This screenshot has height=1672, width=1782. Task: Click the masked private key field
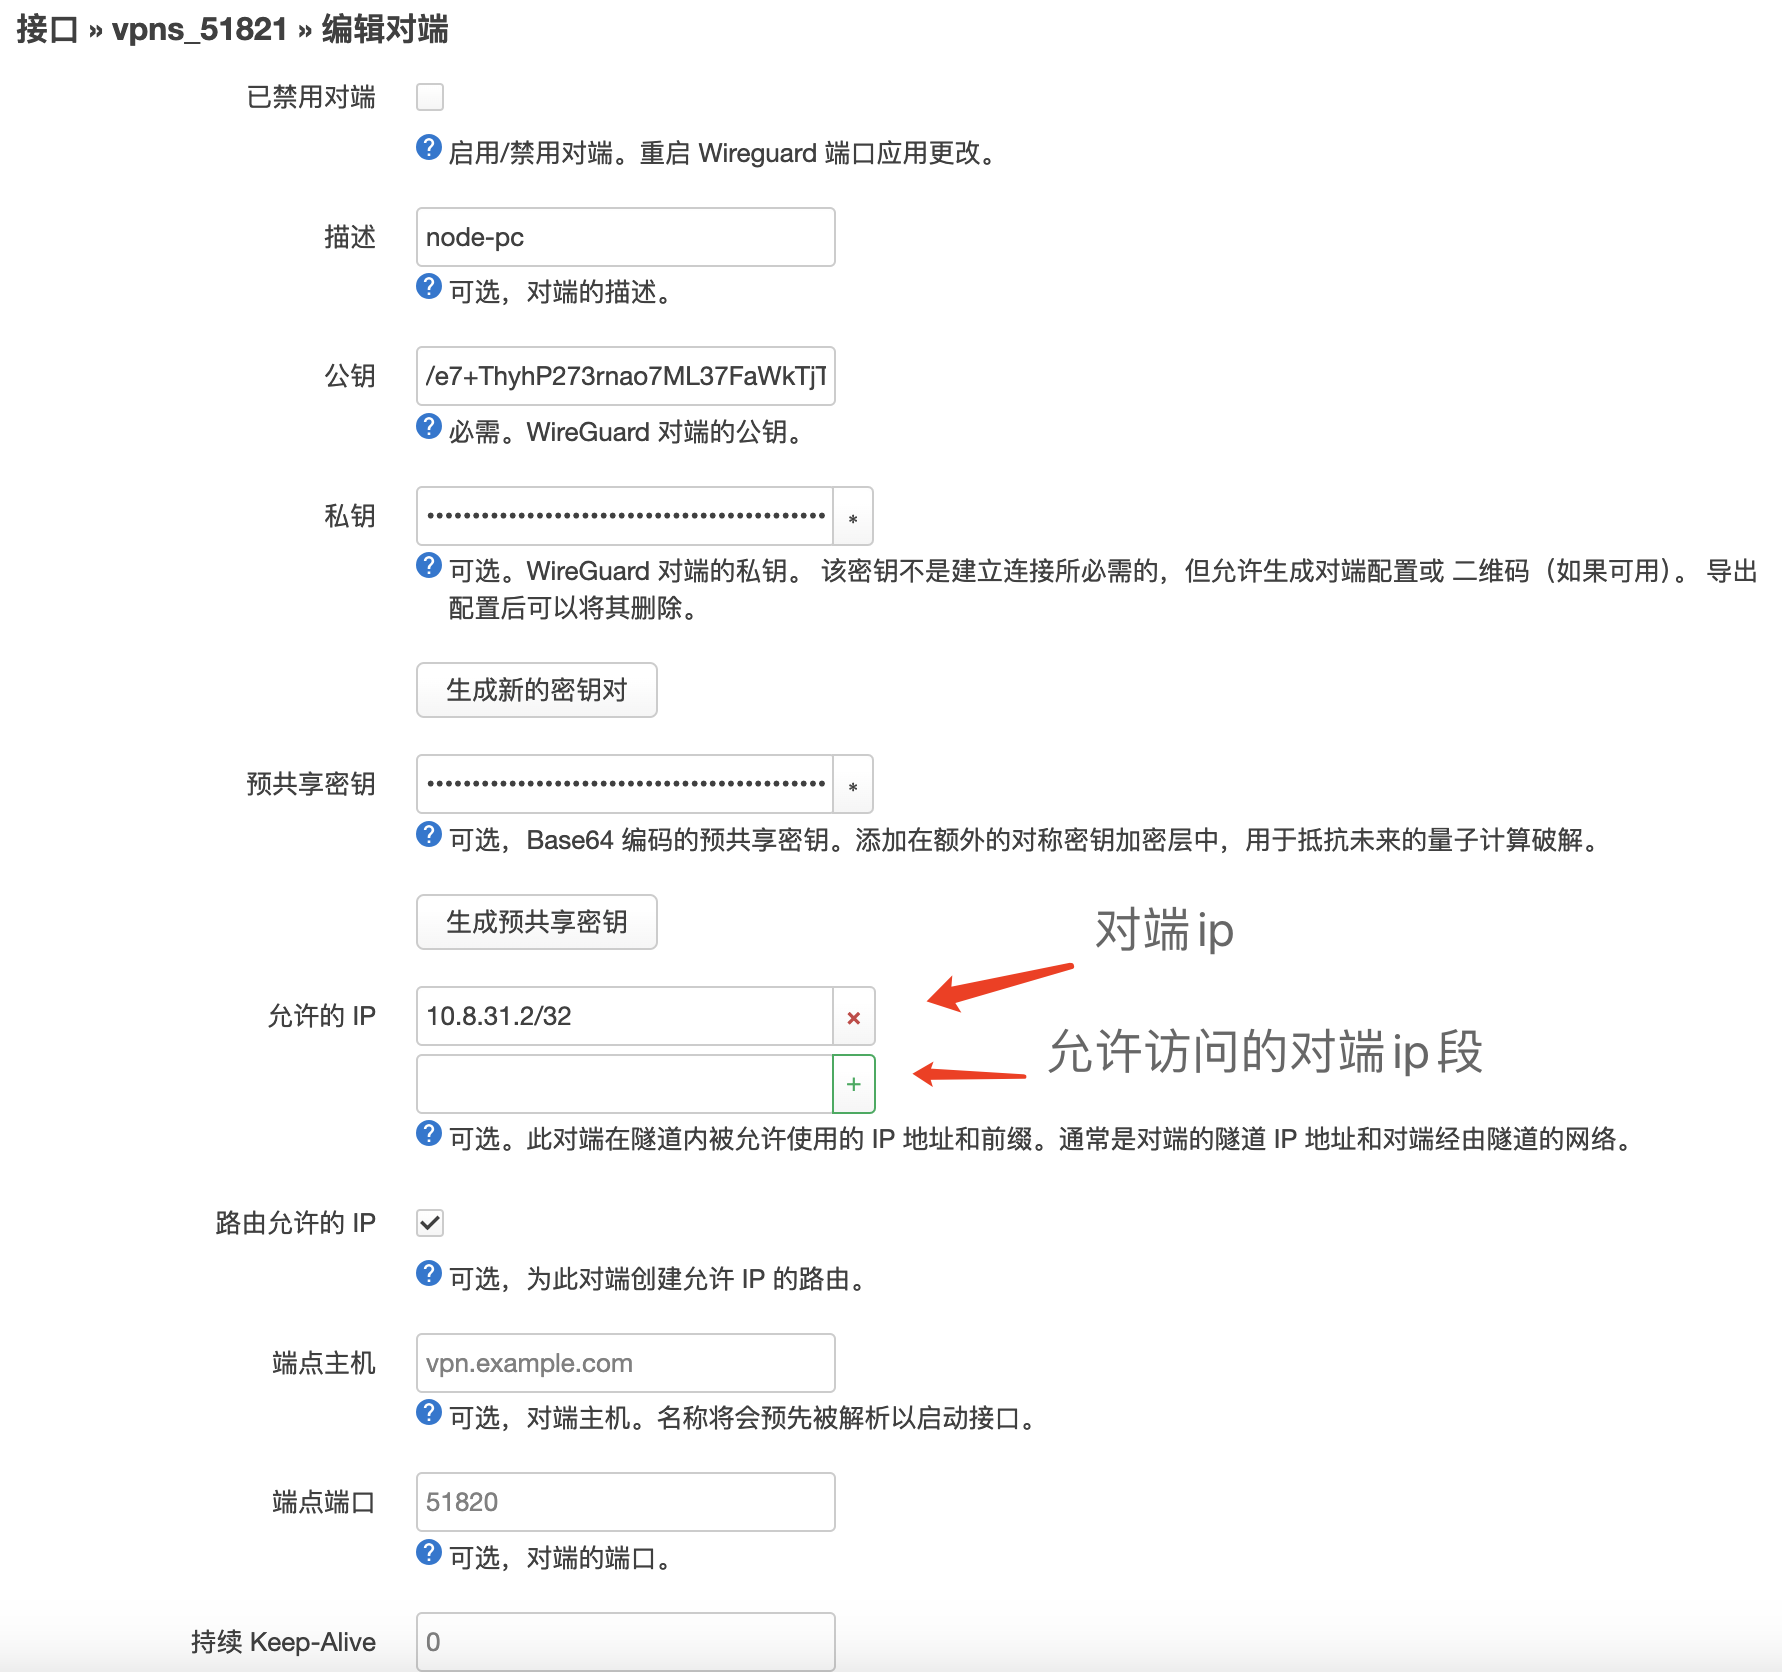click(624, 517)
